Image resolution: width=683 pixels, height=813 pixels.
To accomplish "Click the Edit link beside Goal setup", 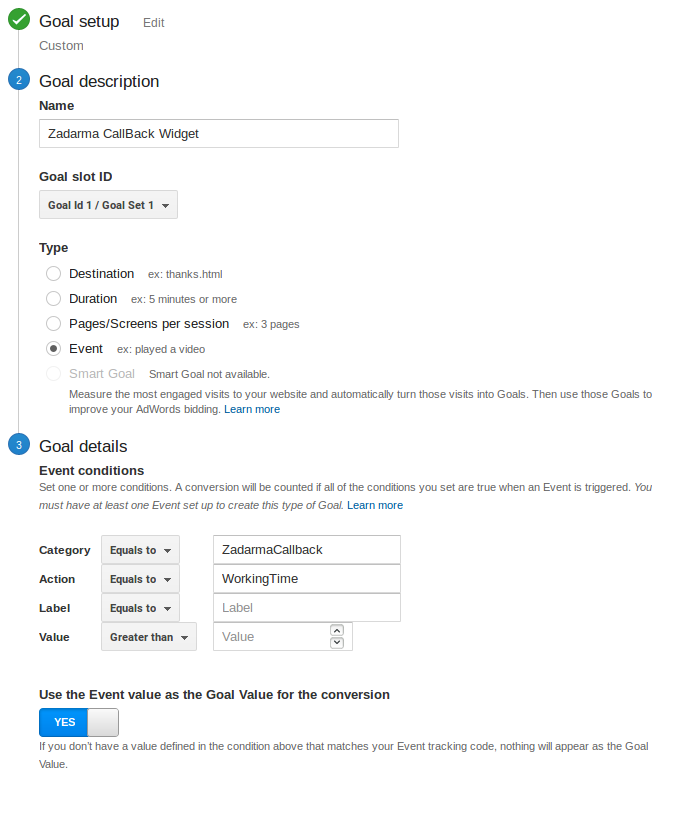I will click(x=154, y=22).
